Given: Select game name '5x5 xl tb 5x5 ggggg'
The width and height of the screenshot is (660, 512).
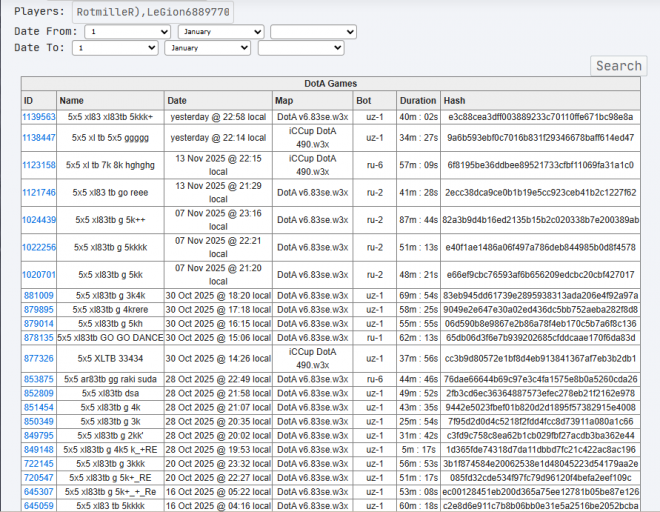Looking at the screenshot, I should tap(110, 138).
